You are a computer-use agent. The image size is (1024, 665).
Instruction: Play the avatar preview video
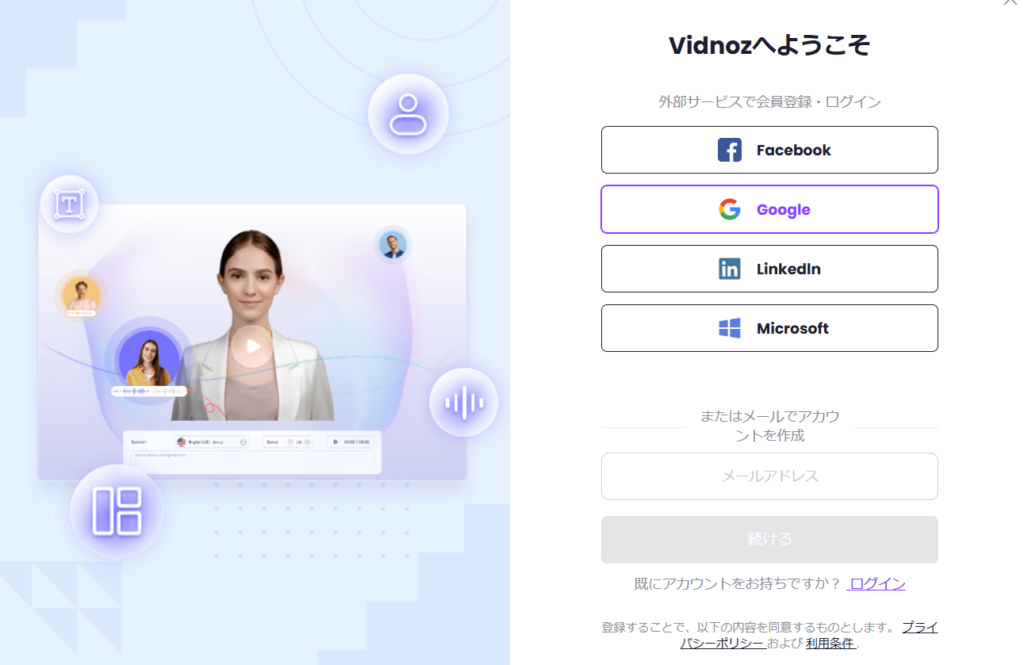coord(252,346)
